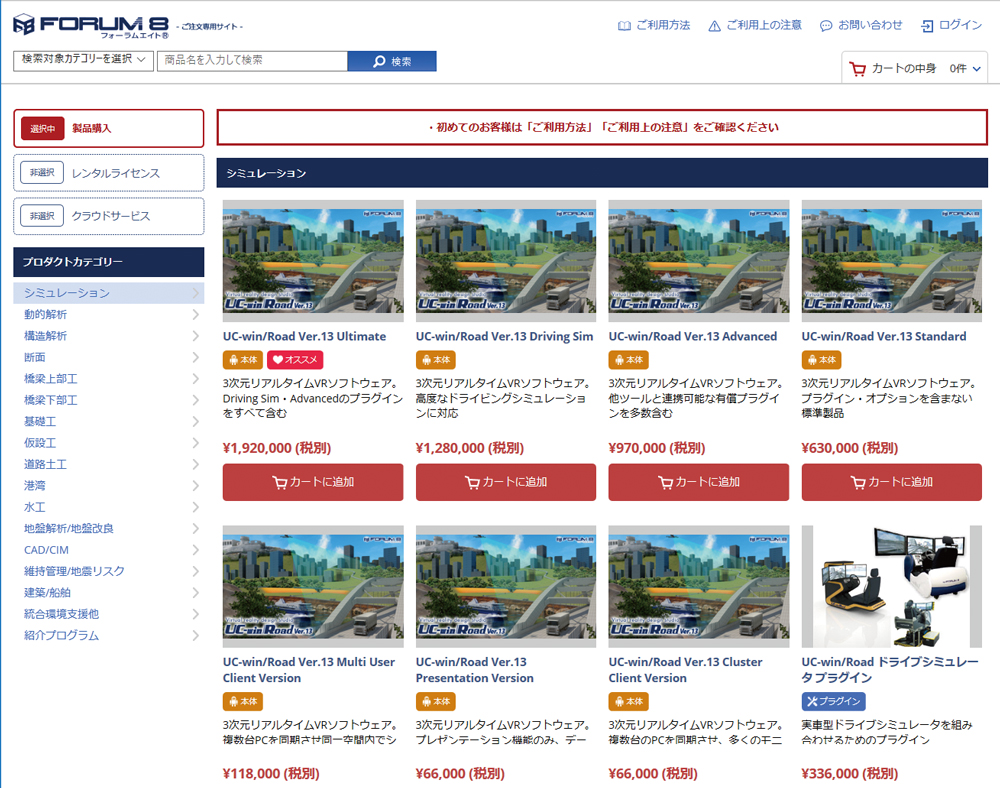Image resolution: width=1000 pixels, height=788 pixels.
Task: Switch to レンタルライセンス mode
Action: [108, 173]
